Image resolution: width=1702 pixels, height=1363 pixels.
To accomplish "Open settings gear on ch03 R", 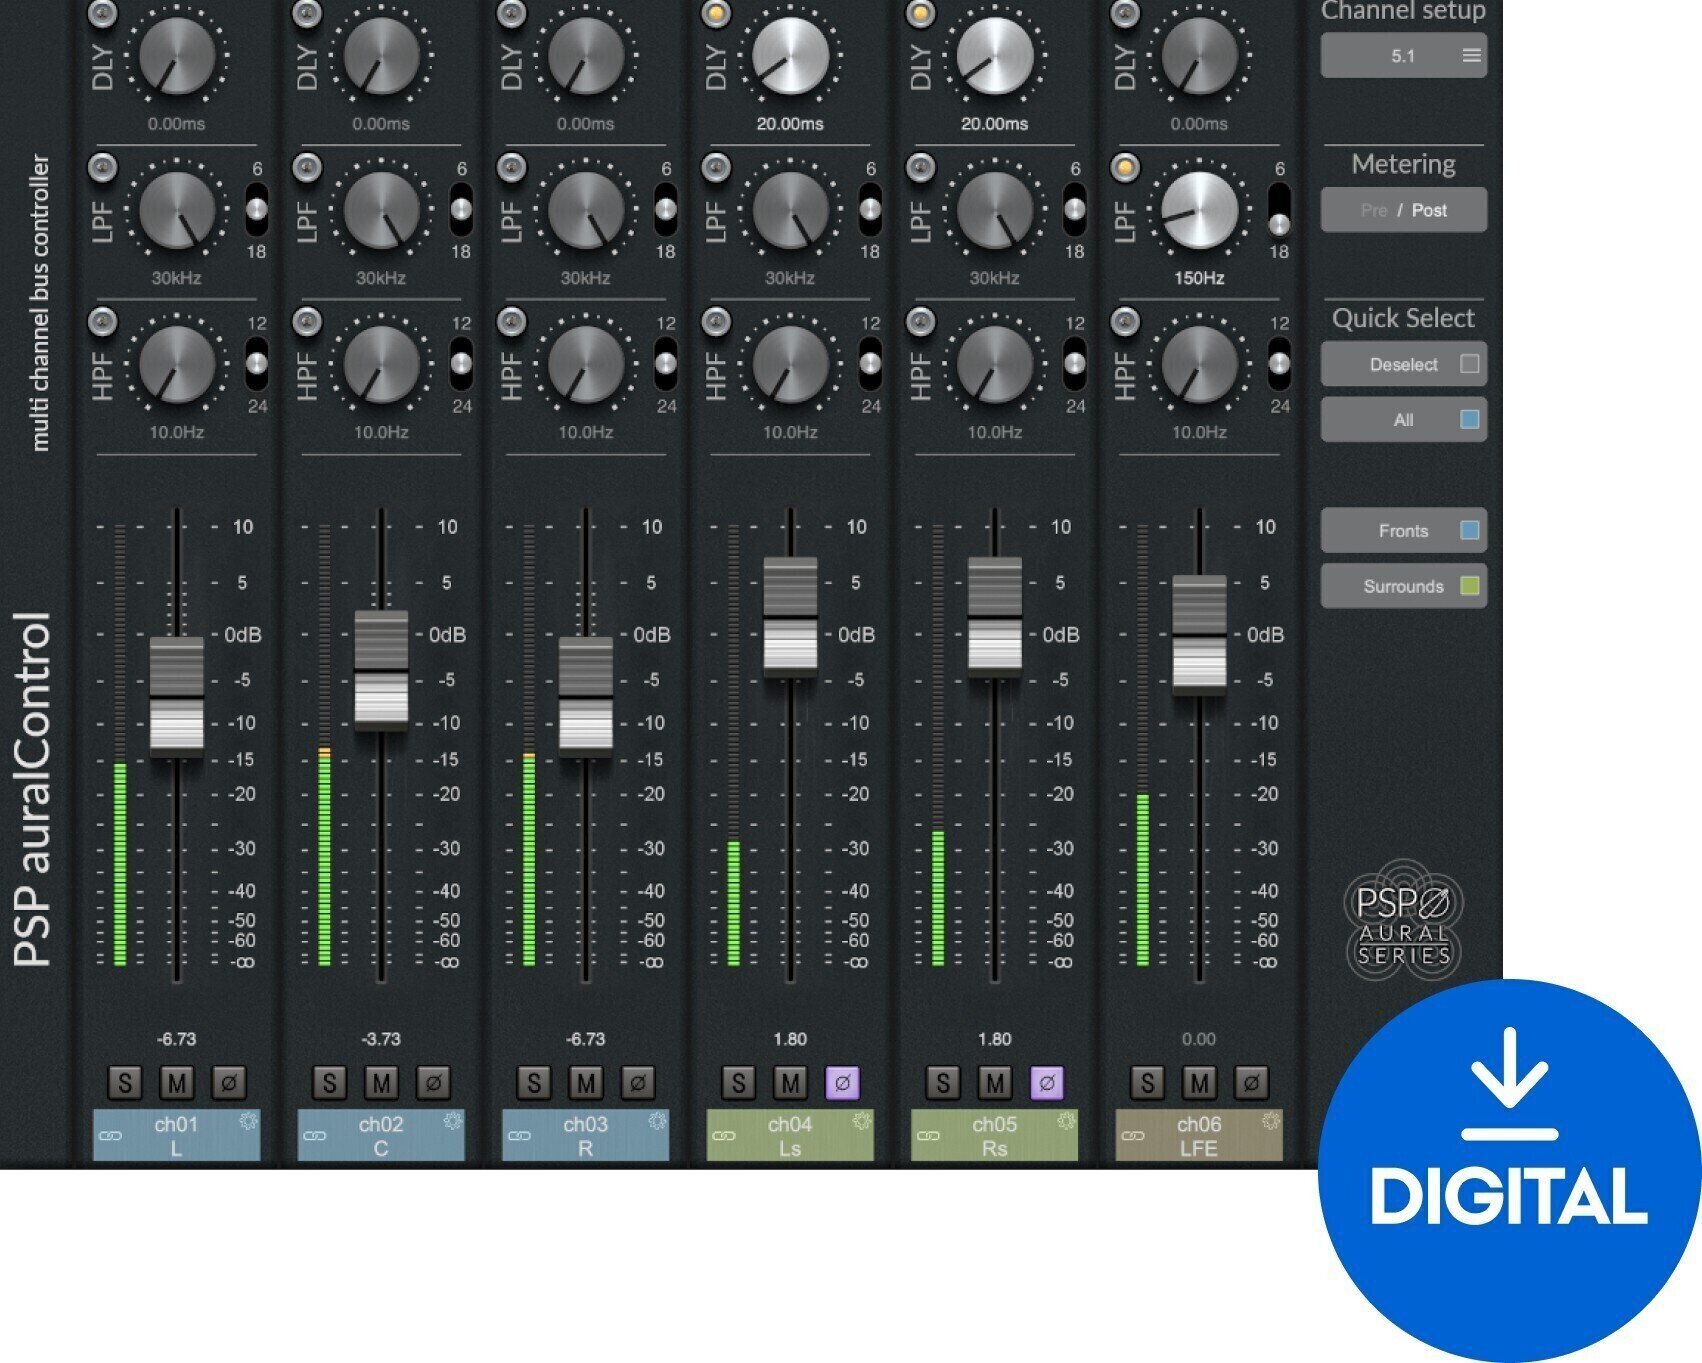I will 657,1121.
